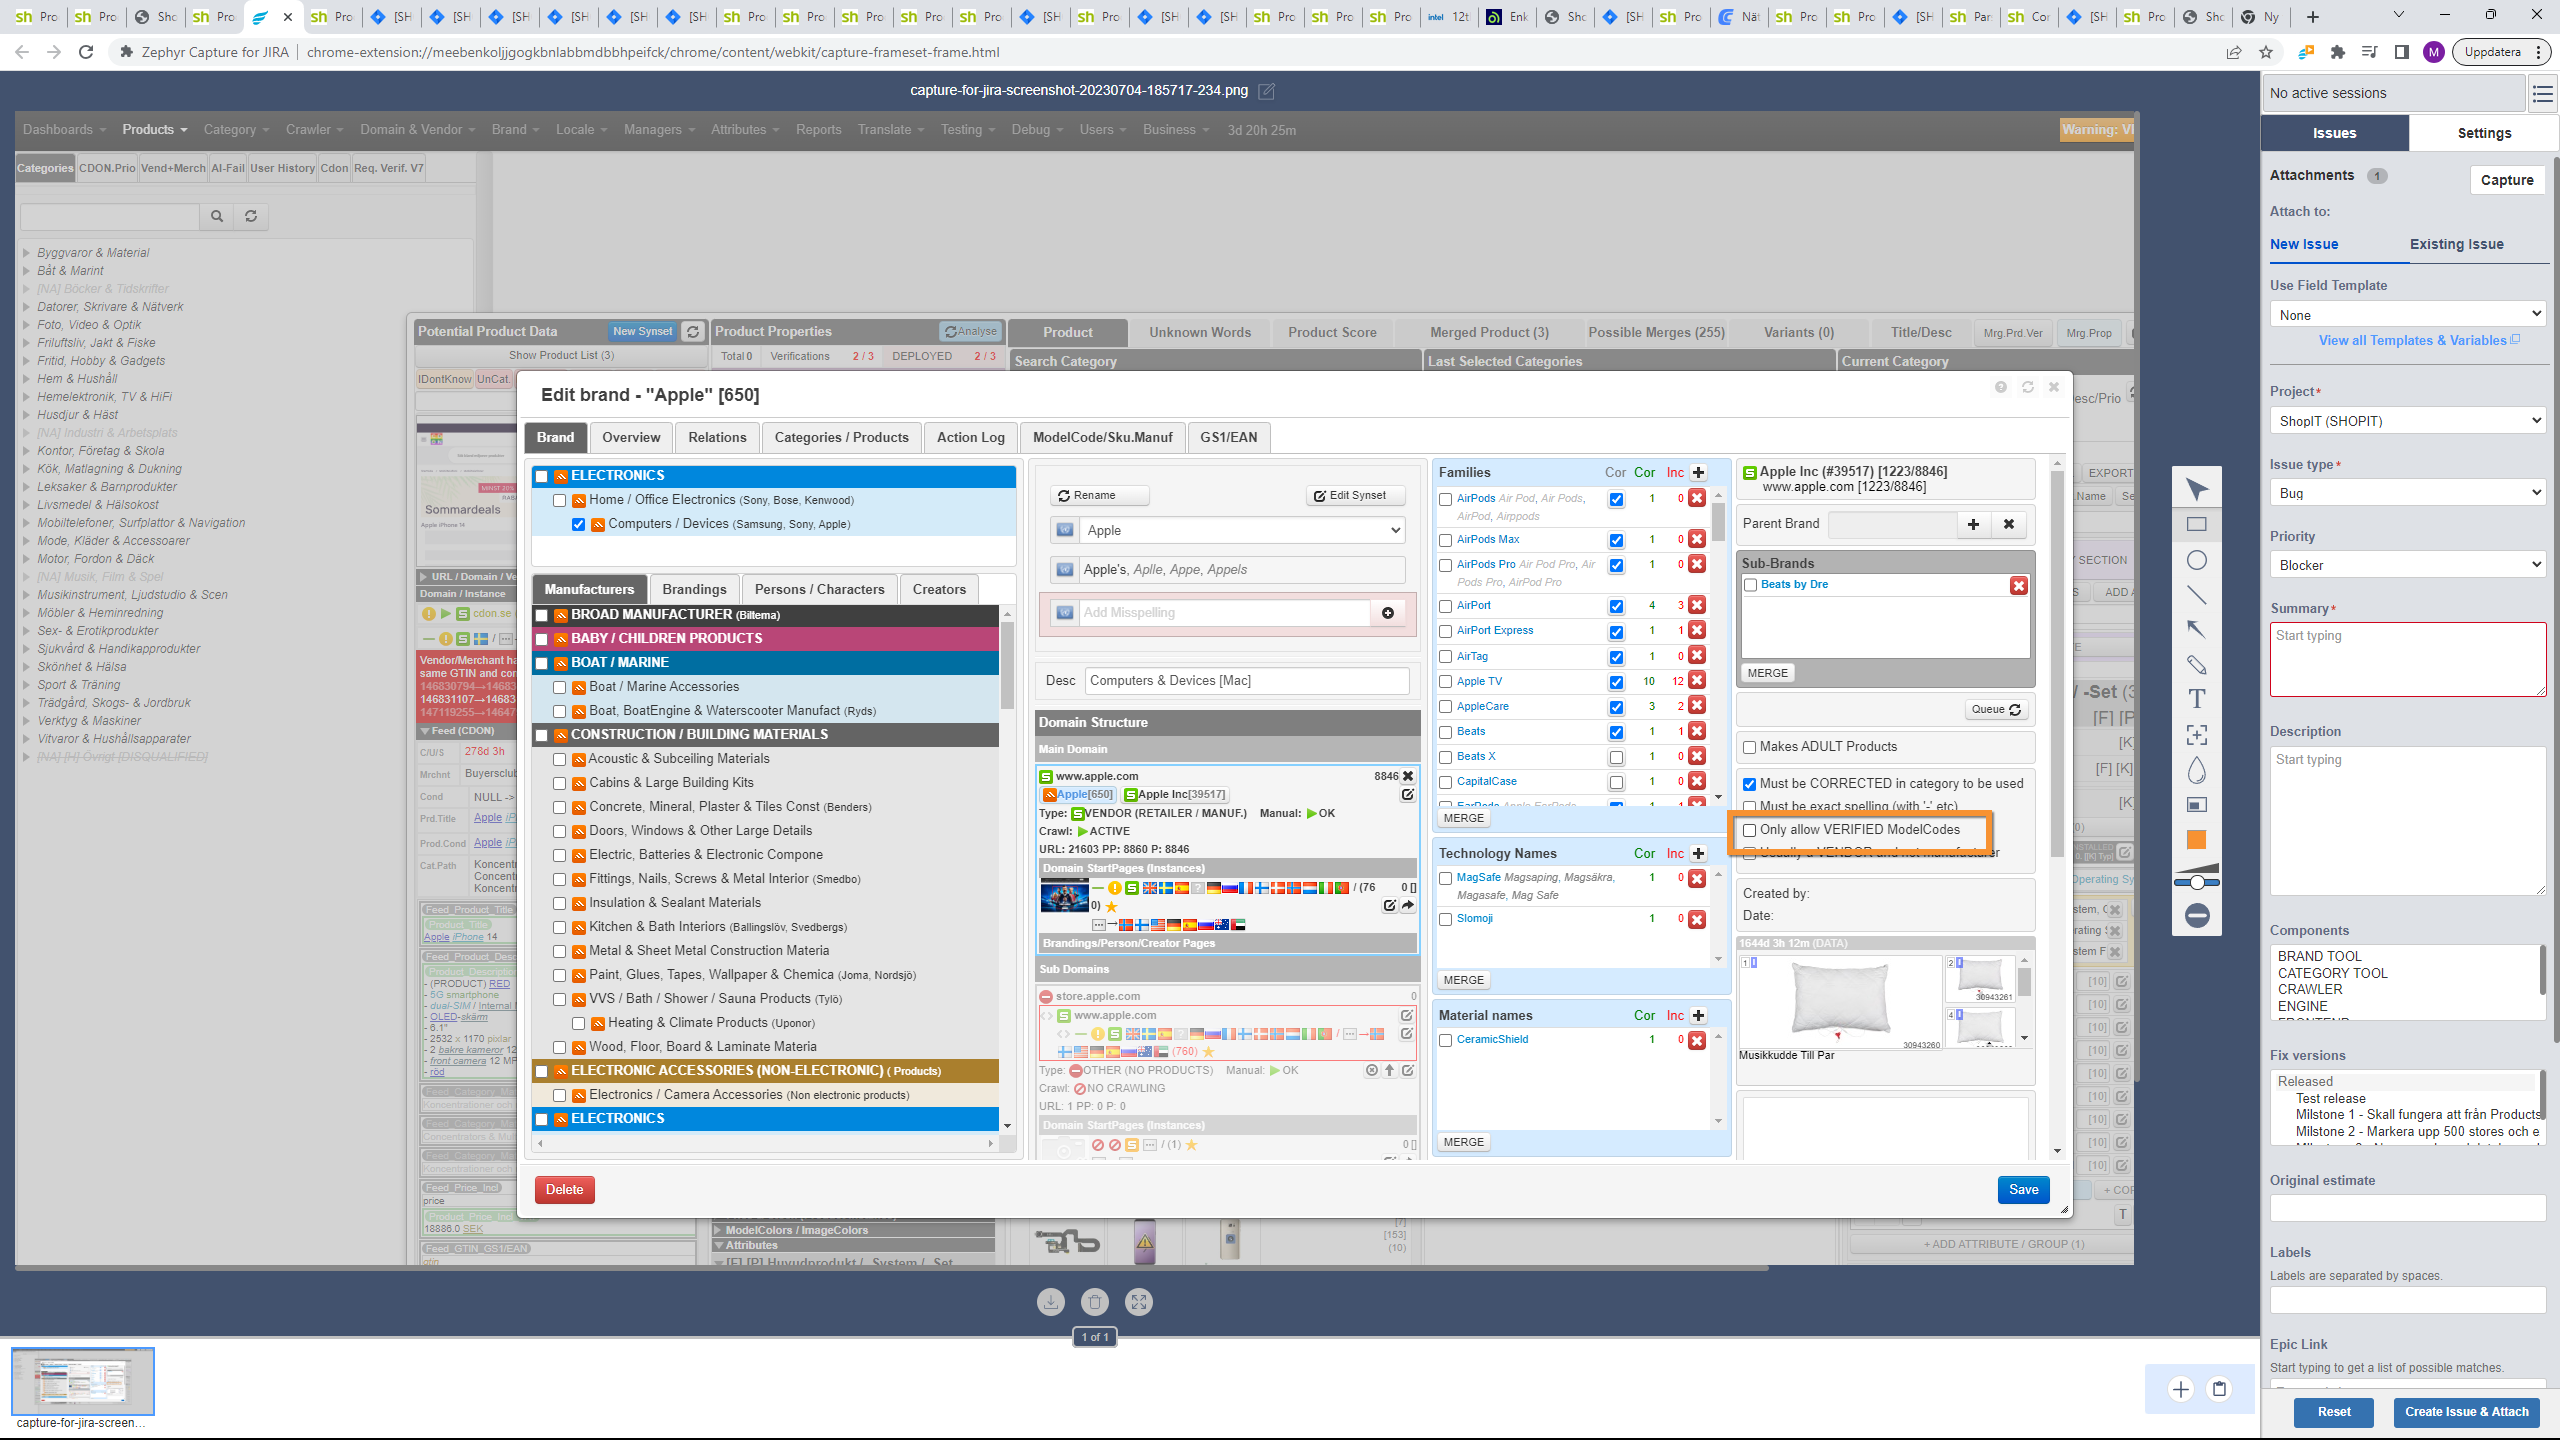The width and height of the screenshot is (2560, 1440).
Task: Click the Capture button
Action: coord(2507,180)
